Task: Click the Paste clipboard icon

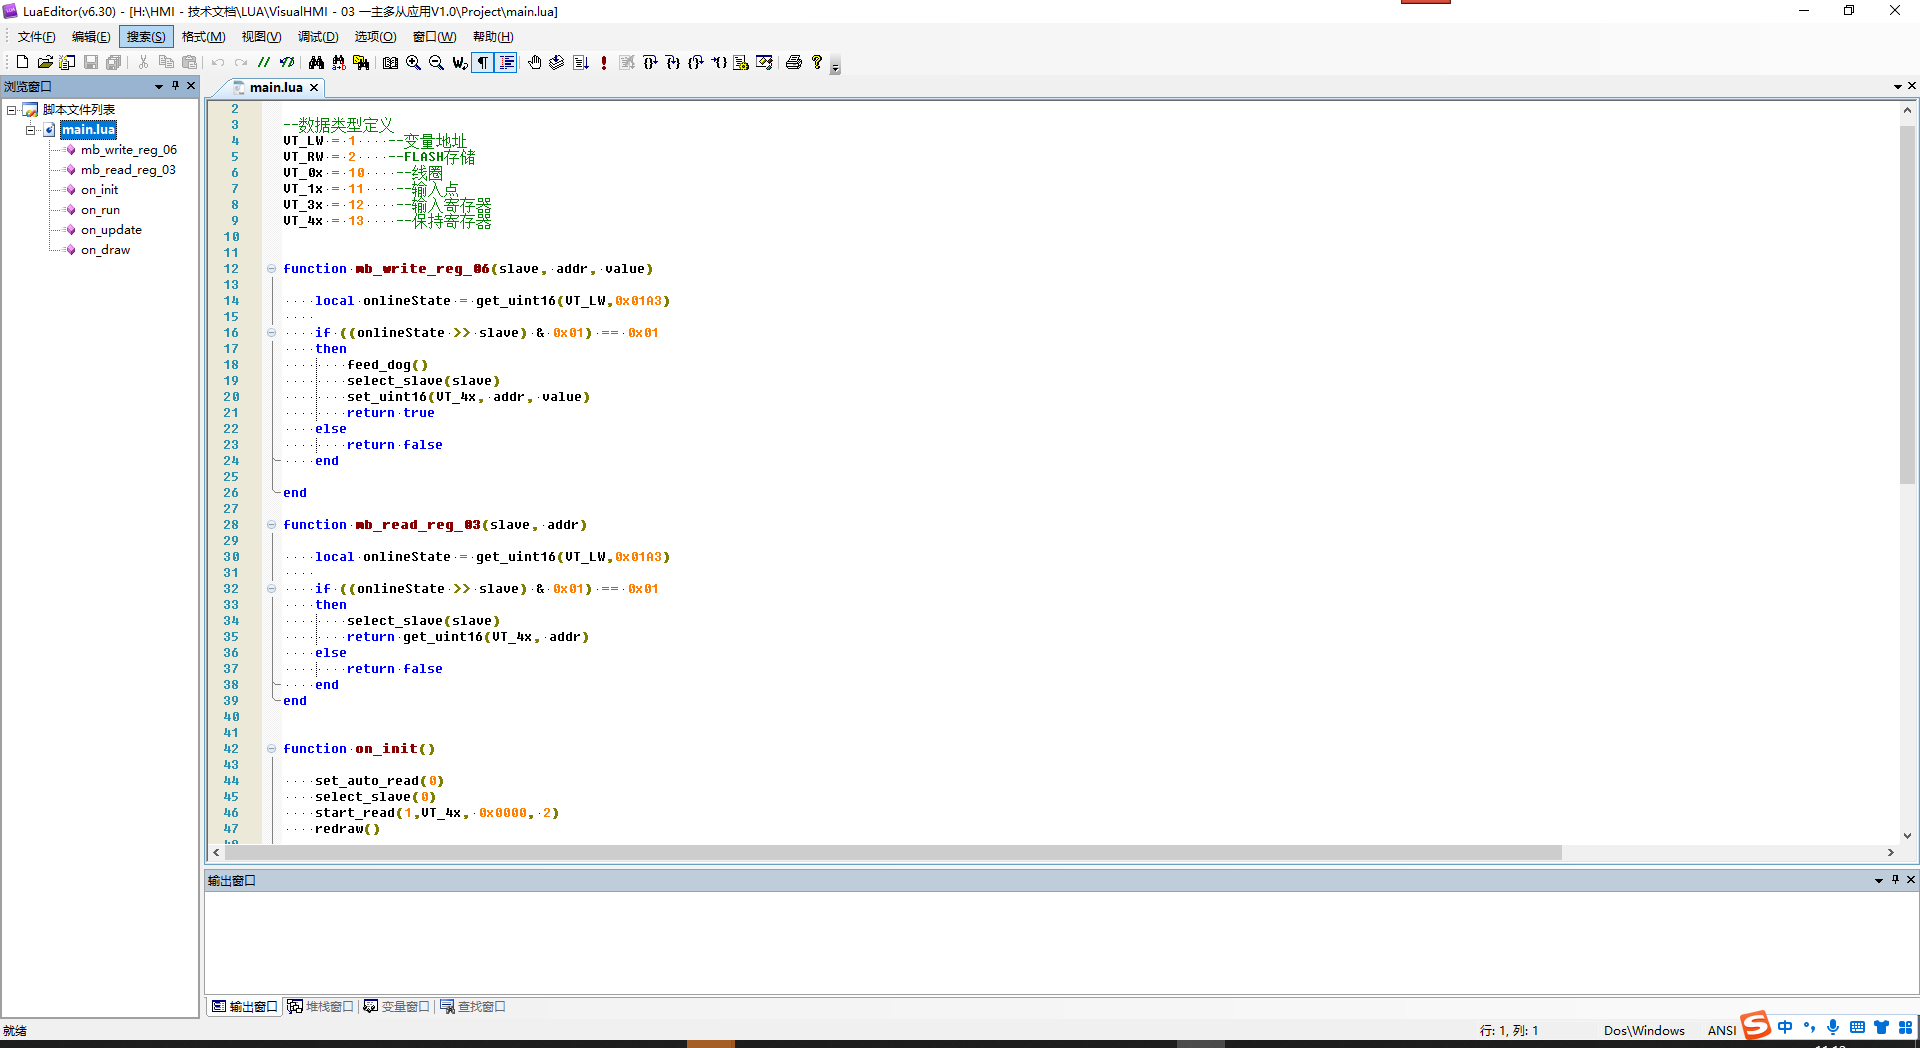Action: click(x=190, y=62)
